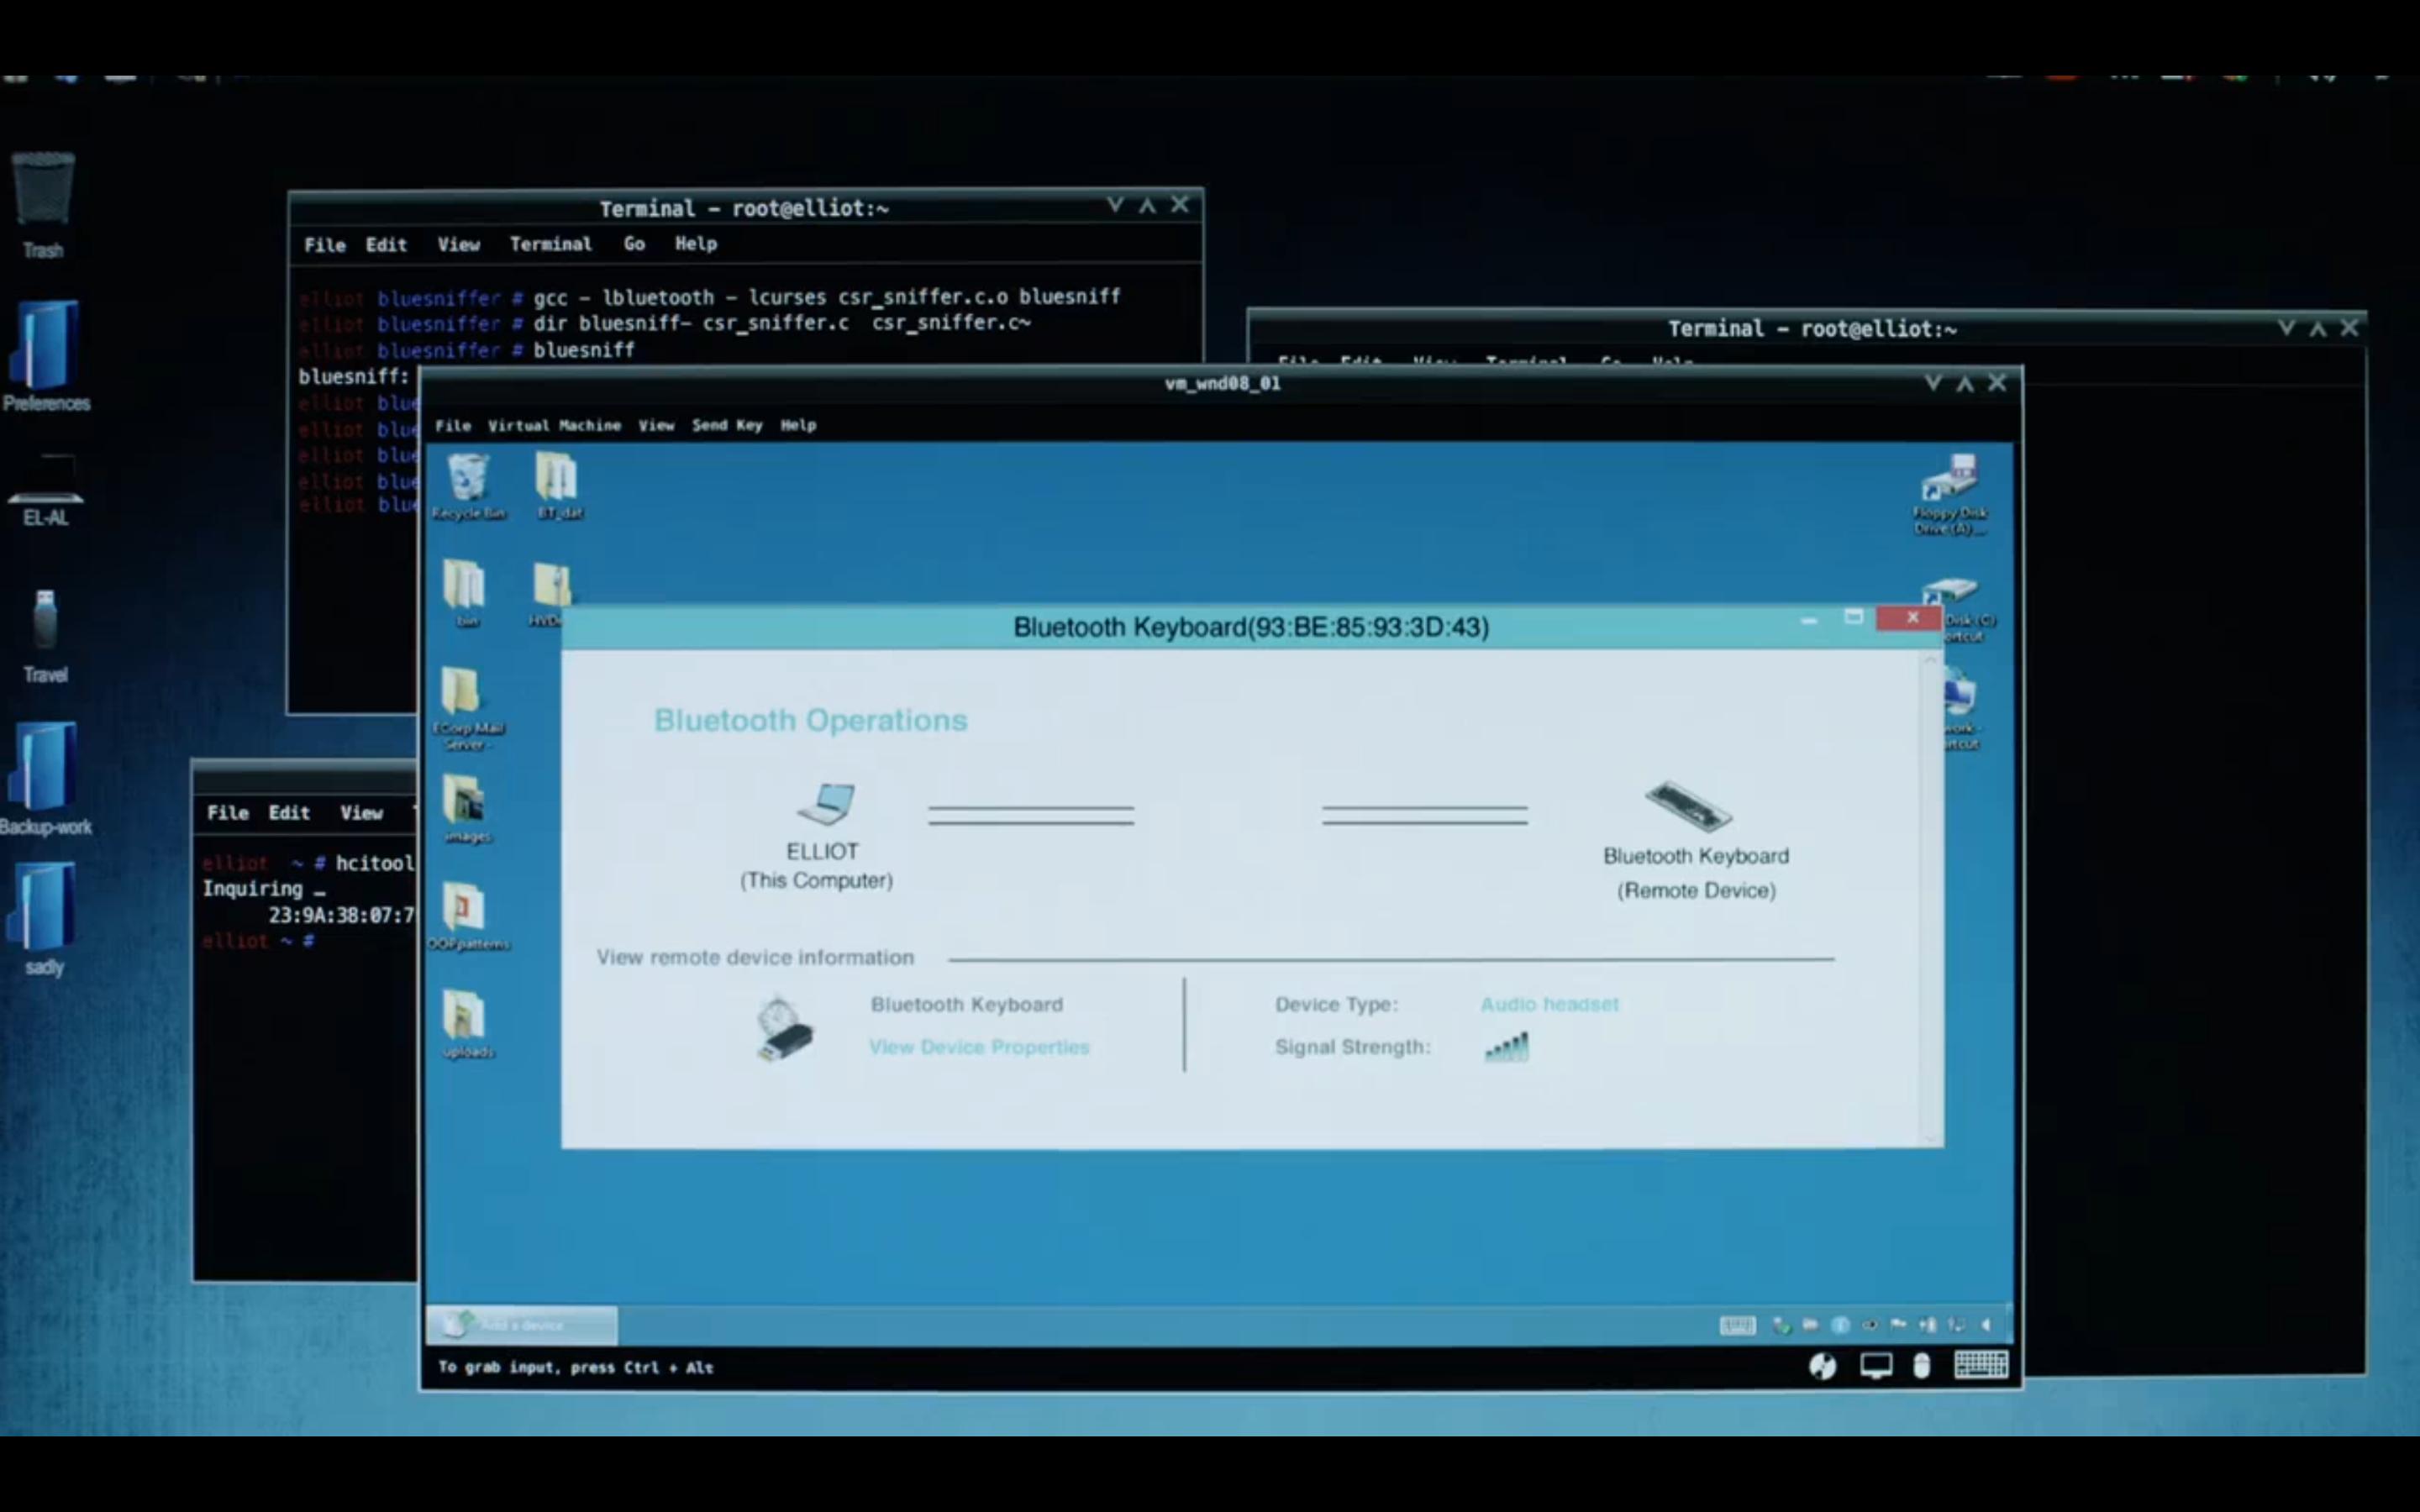The height and width of the screenshot is (1512, 2420).
Task: Click the monitor icon in VMware status bar
Action: pyautogui.click(x=1878, y=1366)
